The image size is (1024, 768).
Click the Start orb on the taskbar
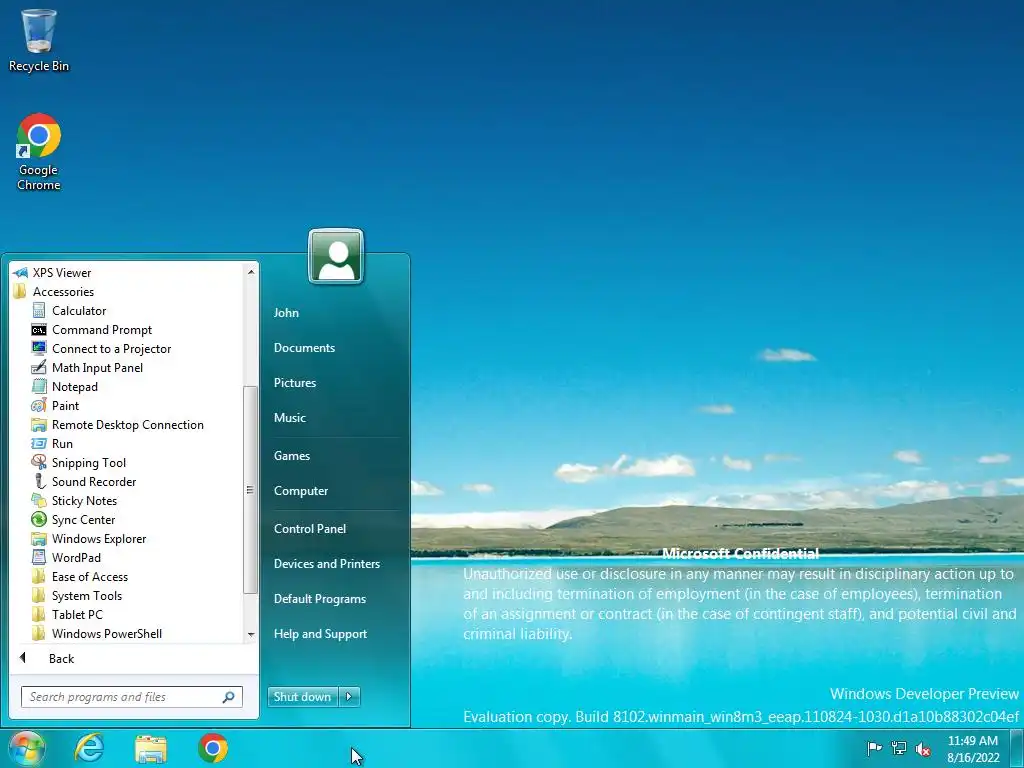pyautogui.click(x=26, y=748)
